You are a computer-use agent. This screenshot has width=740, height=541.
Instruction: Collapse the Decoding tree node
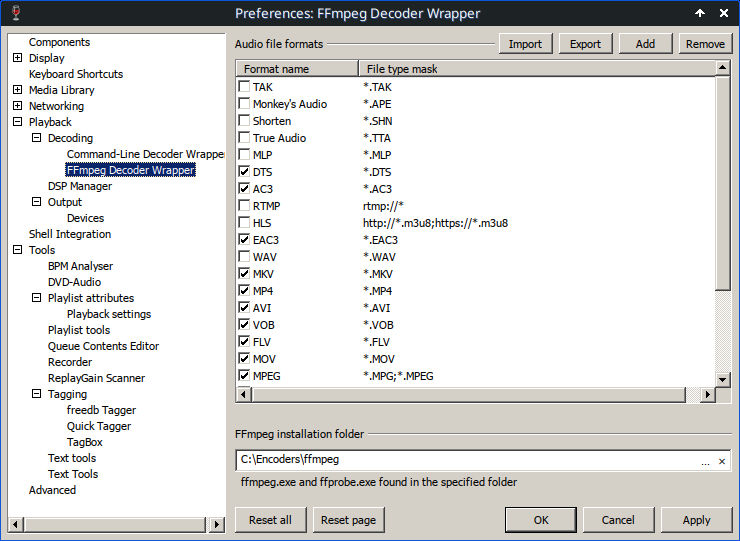pos(36,138)
